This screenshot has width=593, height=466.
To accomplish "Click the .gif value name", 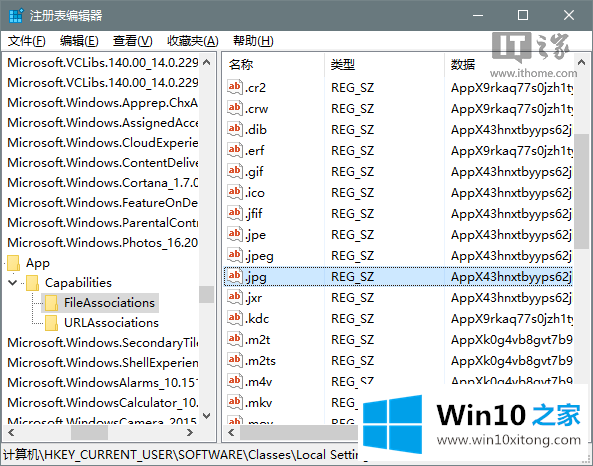I will (255, 172).
